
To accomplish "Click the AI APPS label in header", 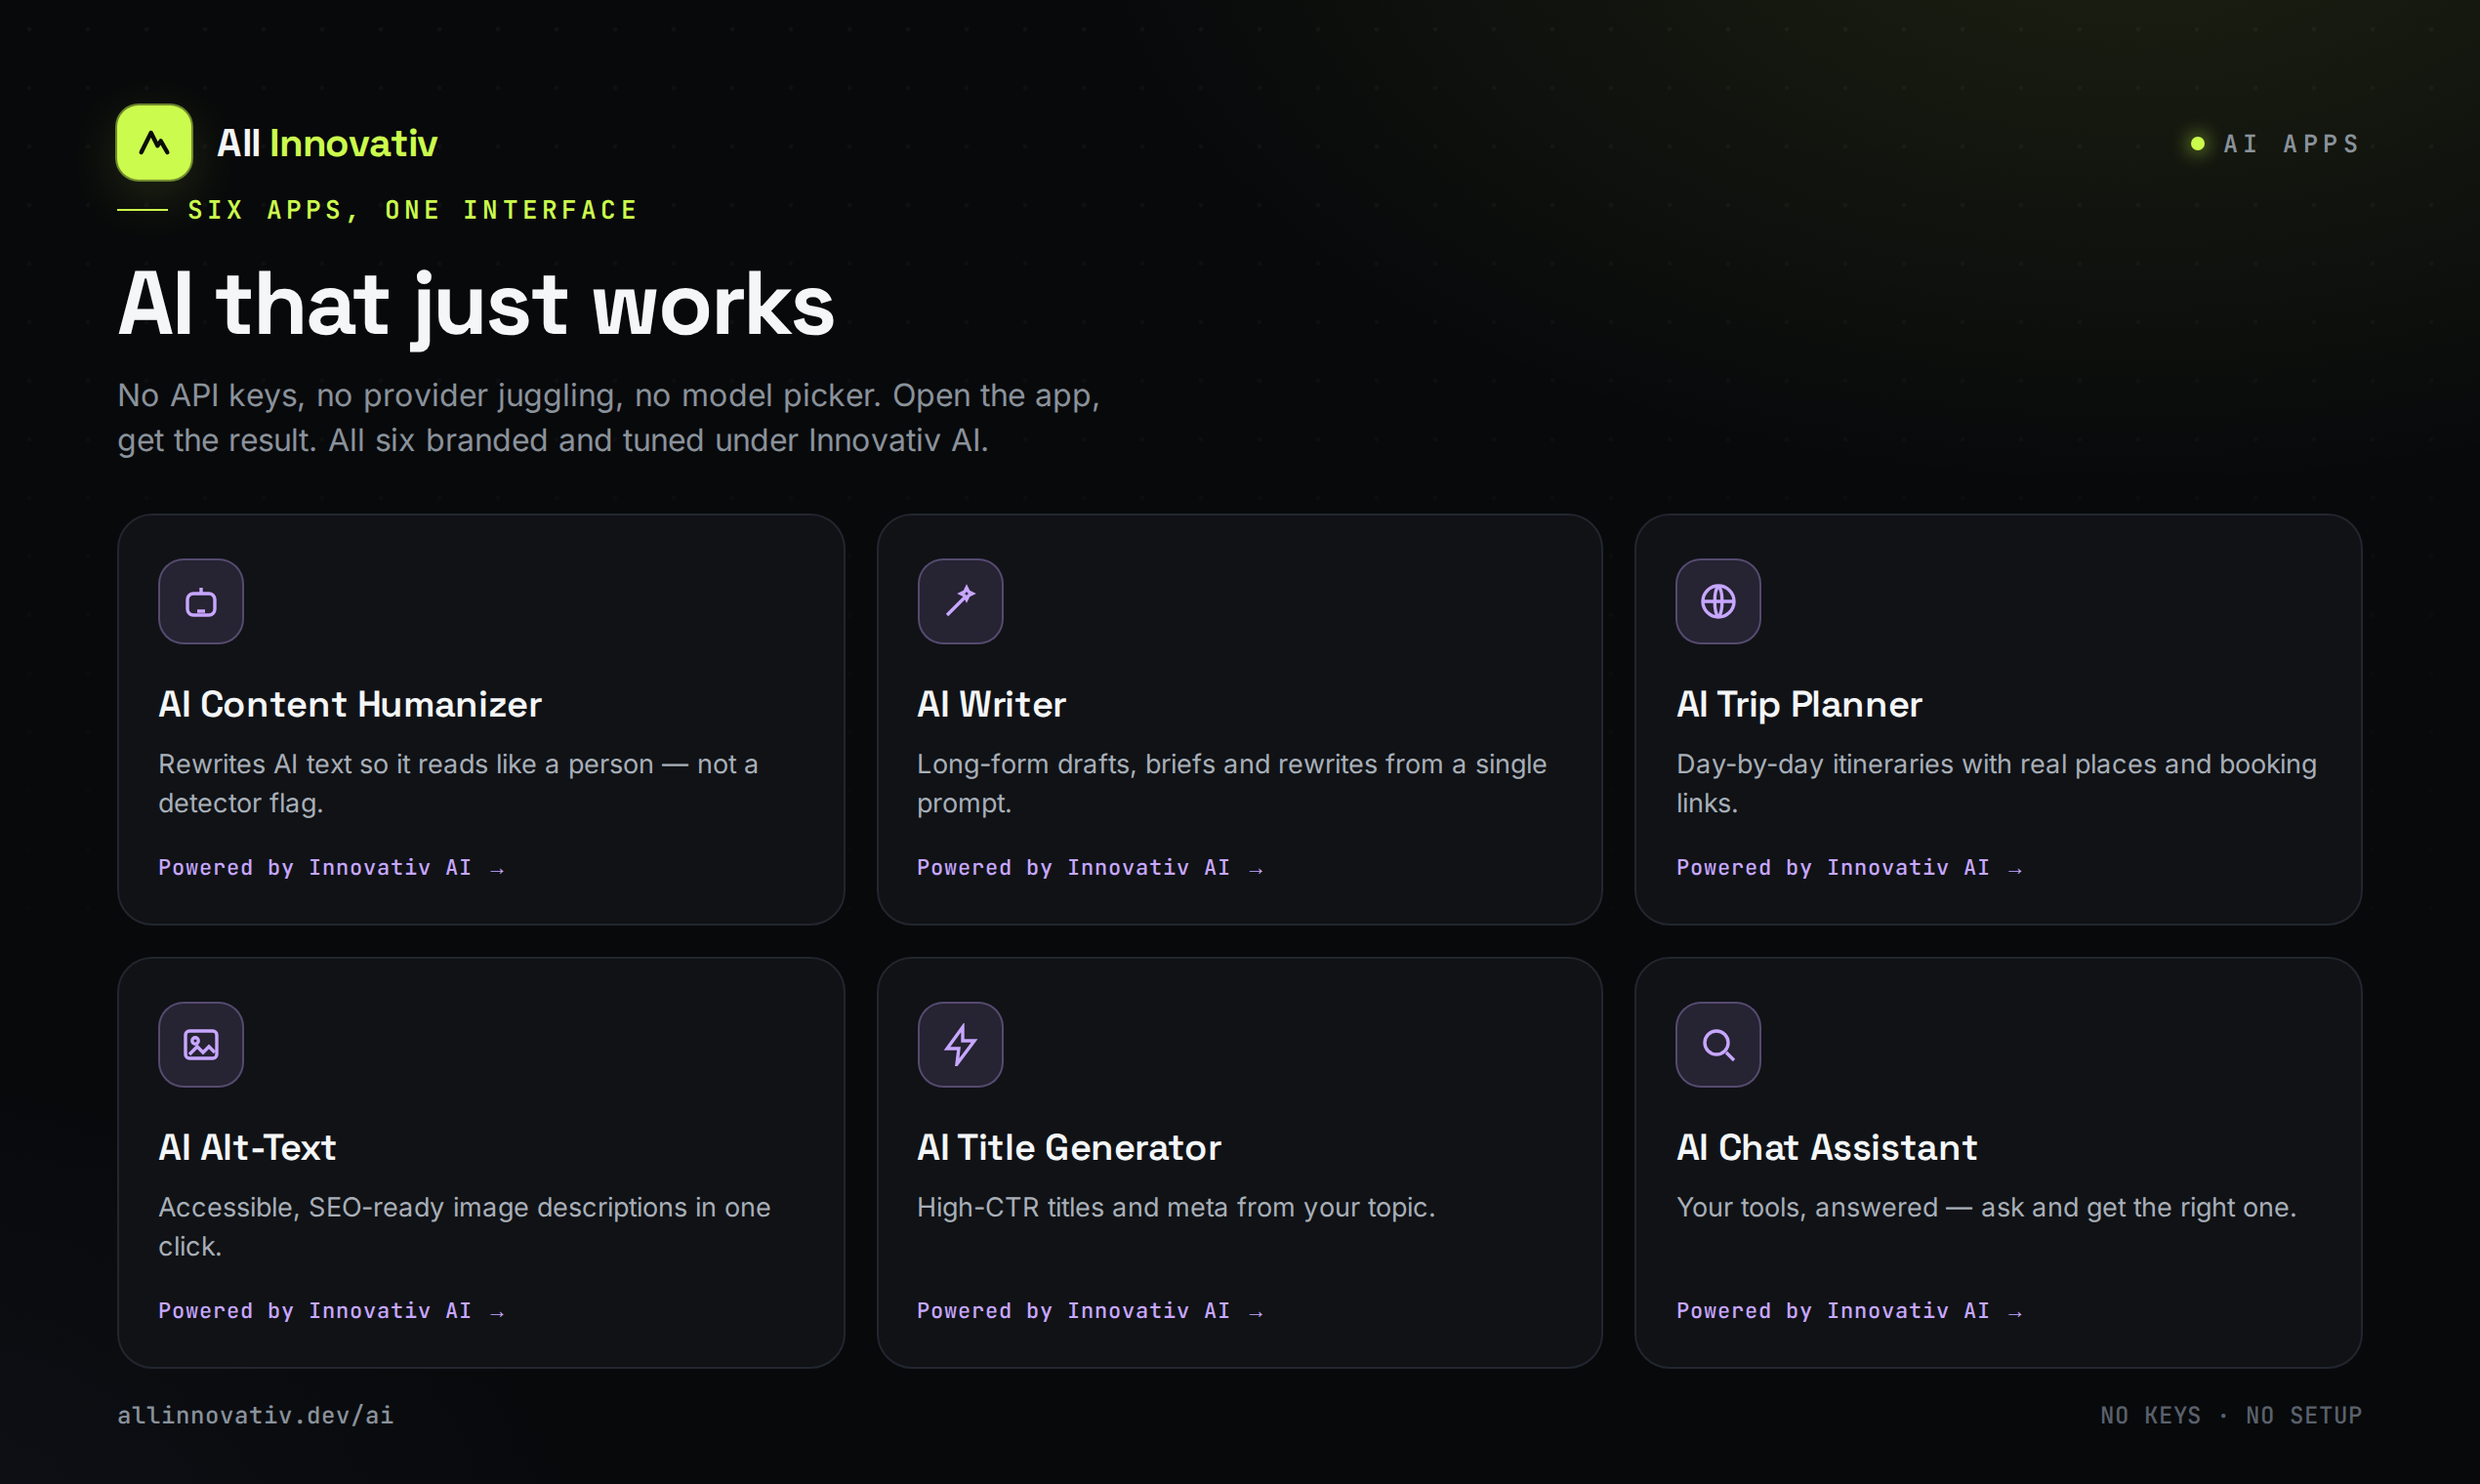I will click(x=2291, y=144).
